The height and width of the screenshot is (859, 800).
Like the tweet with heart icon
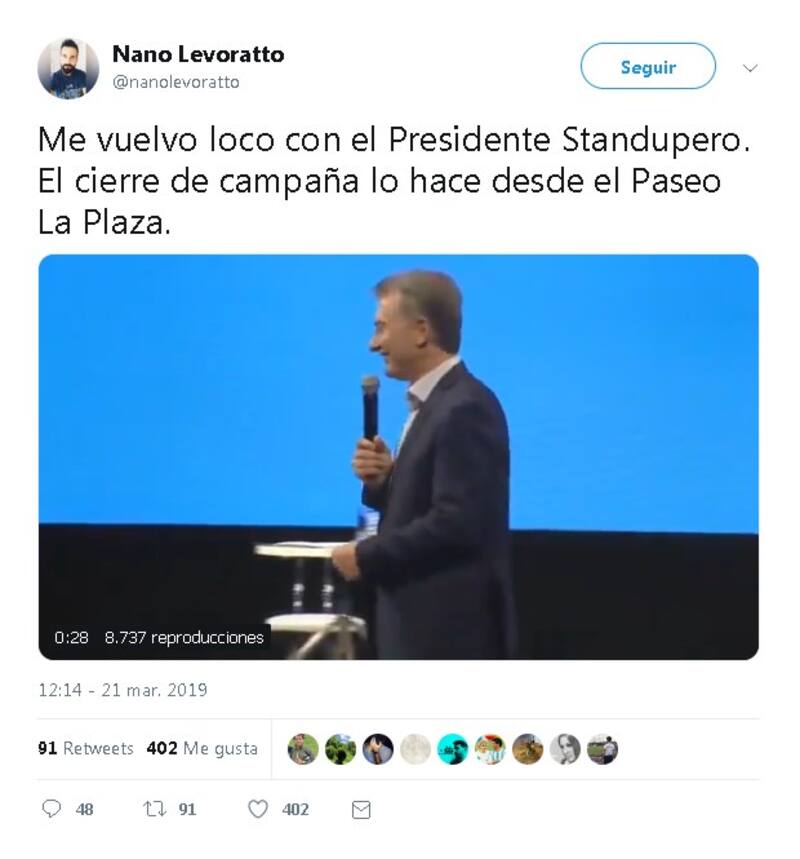tap(258, 809)
